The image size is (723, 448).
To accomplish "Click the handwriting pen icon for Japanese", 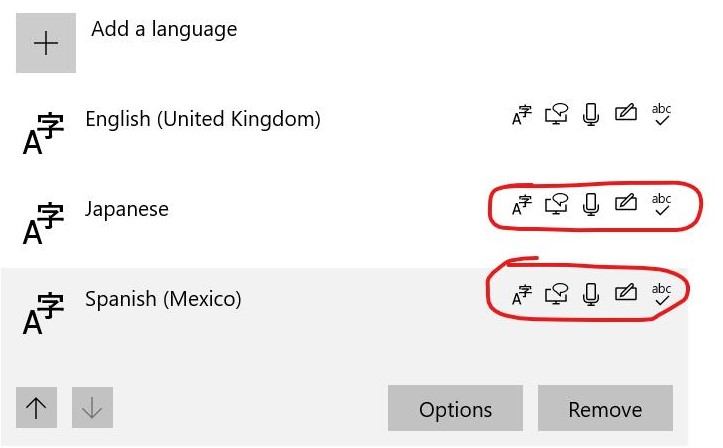I will point(626,202).
